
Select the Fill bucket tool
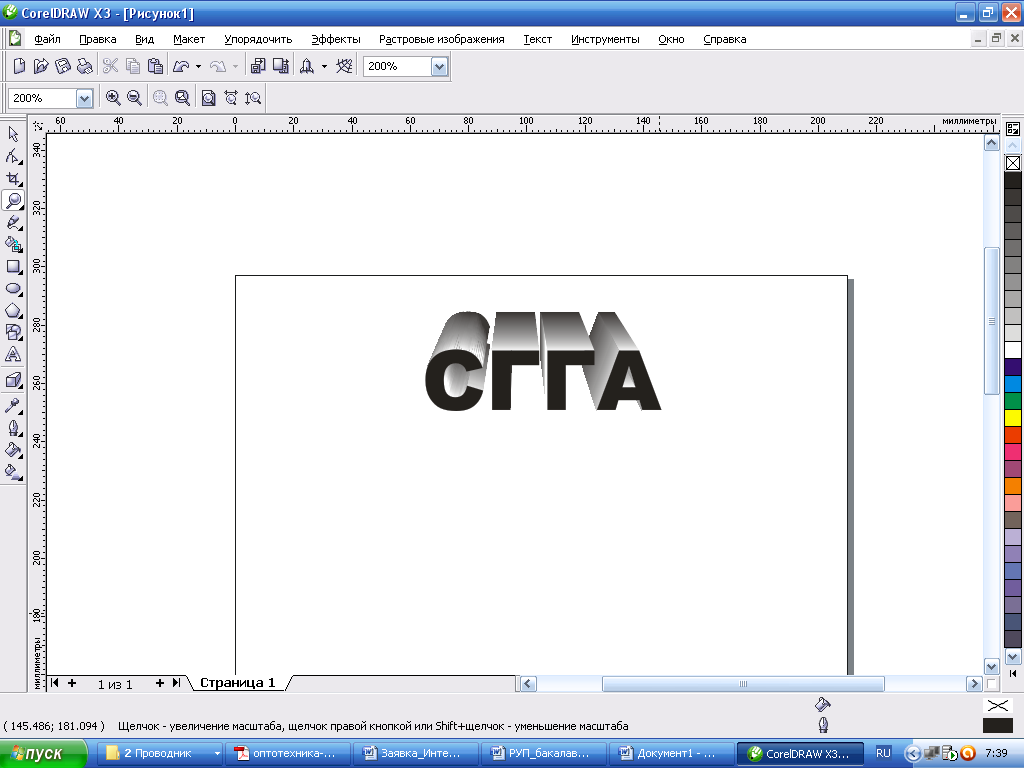13,450
